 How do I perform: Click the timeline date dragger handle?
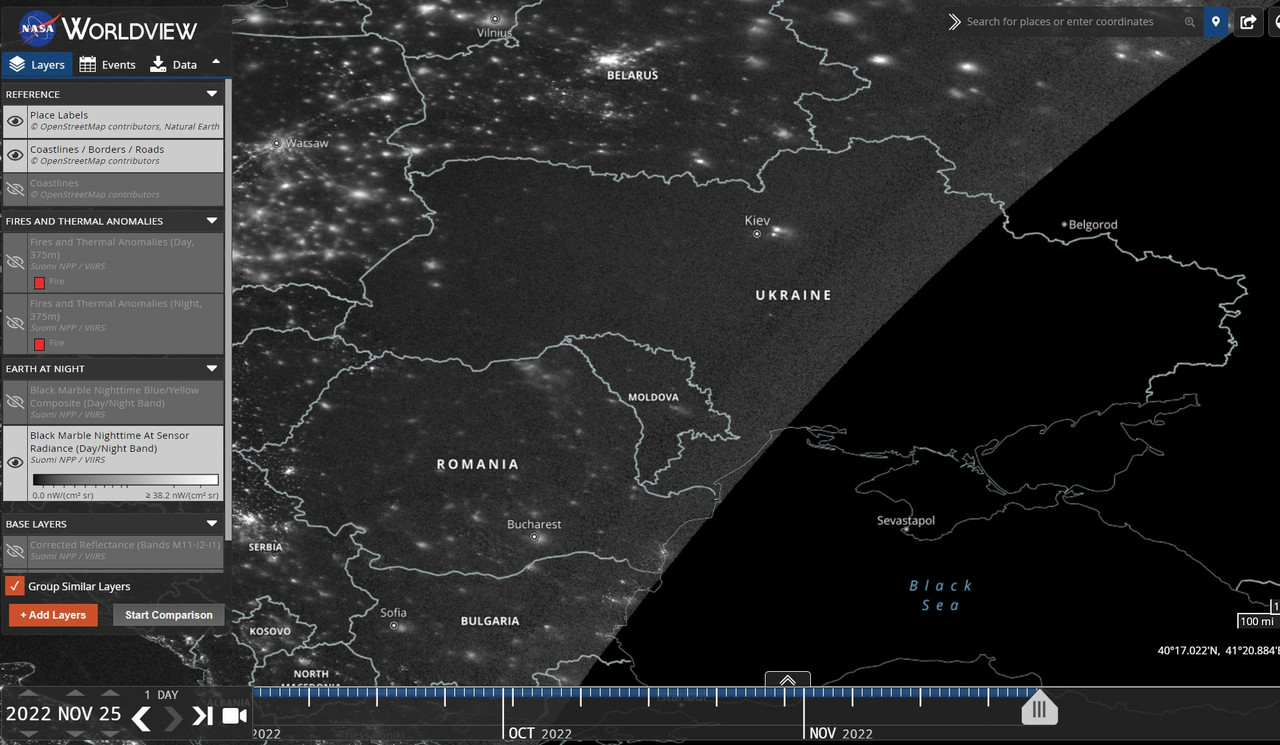(1039, 709)
